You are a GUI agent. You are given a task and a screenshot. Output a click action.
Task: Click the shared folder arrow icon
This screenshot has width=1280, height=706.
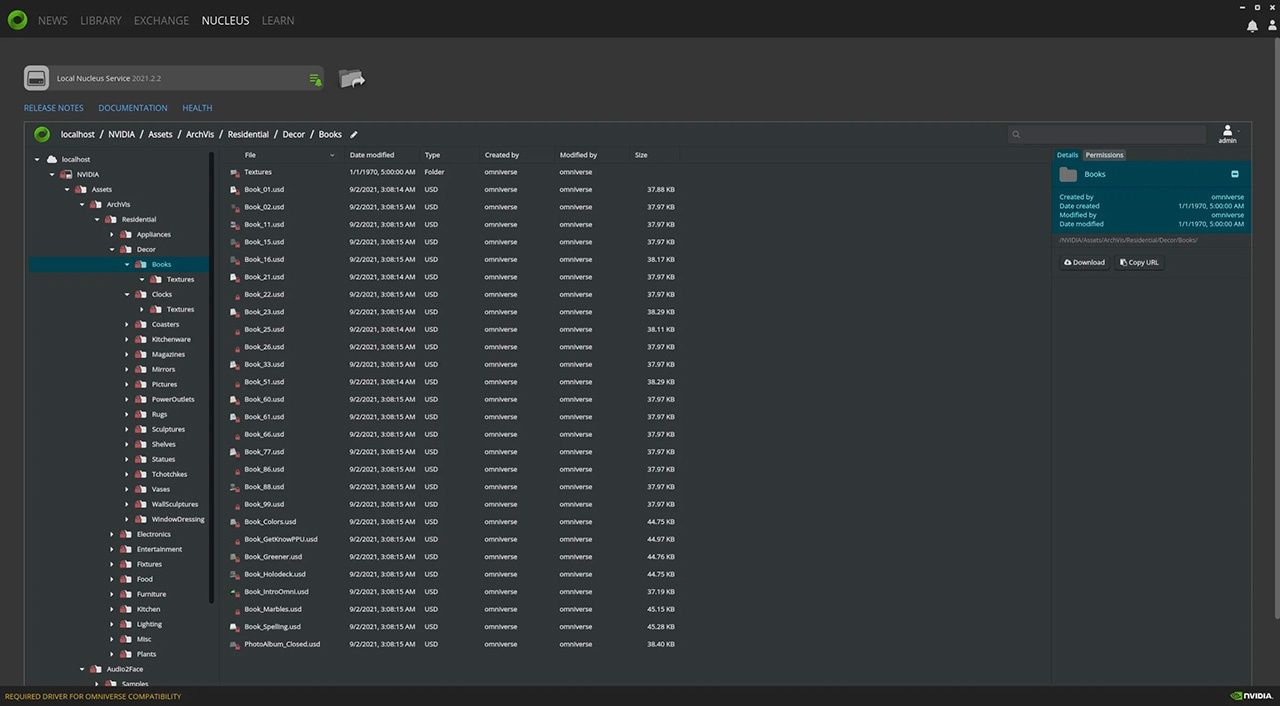point(351,78)
